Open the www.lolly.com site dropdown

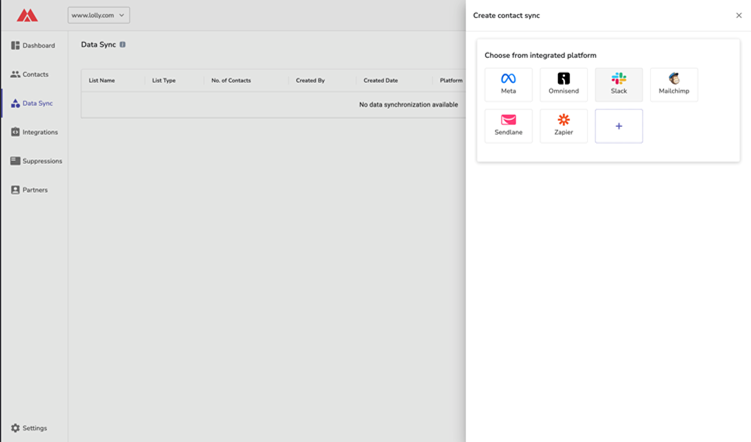click(98, 15)
